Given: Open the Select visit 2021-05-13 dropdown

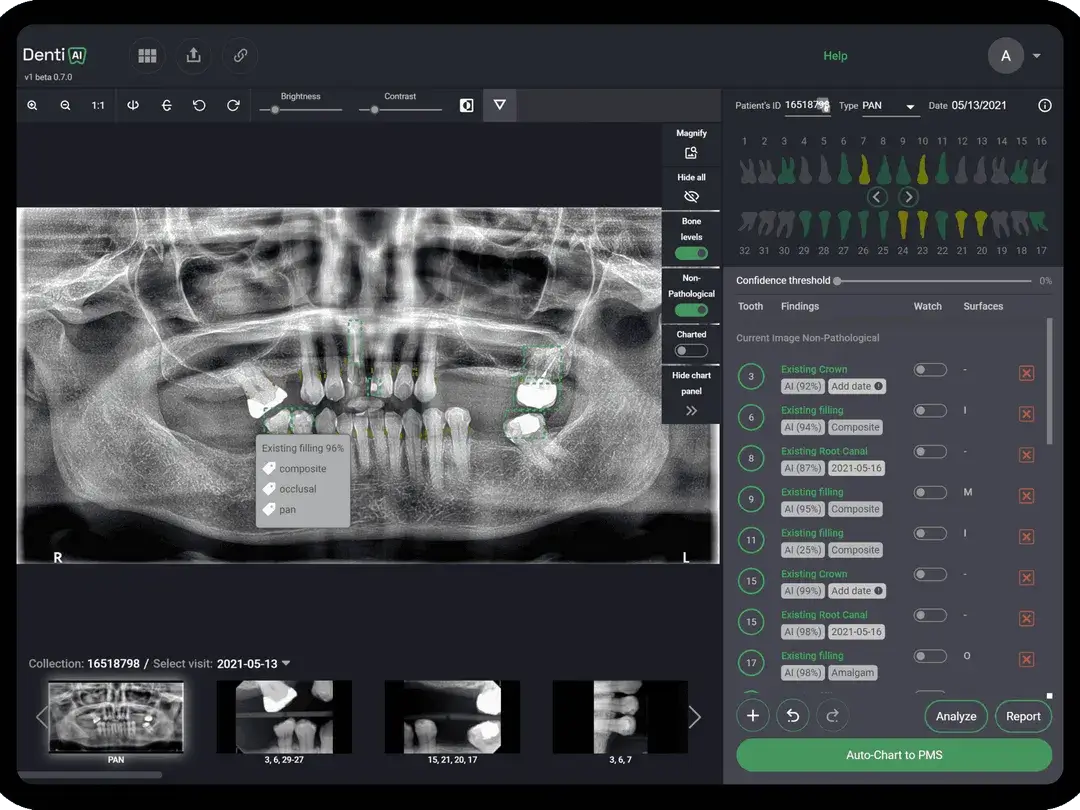Looking at the screenshot, I should (x=248, y=662).
